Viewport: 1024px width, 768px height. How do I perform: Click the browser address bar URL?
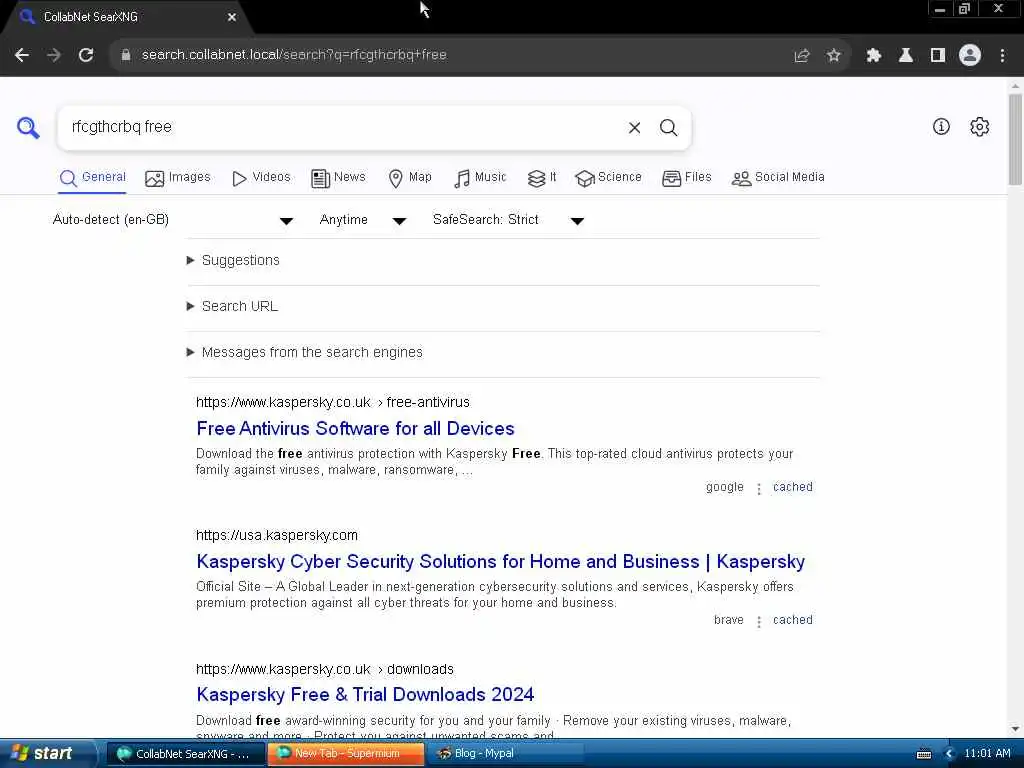click(x=294, y=55)
